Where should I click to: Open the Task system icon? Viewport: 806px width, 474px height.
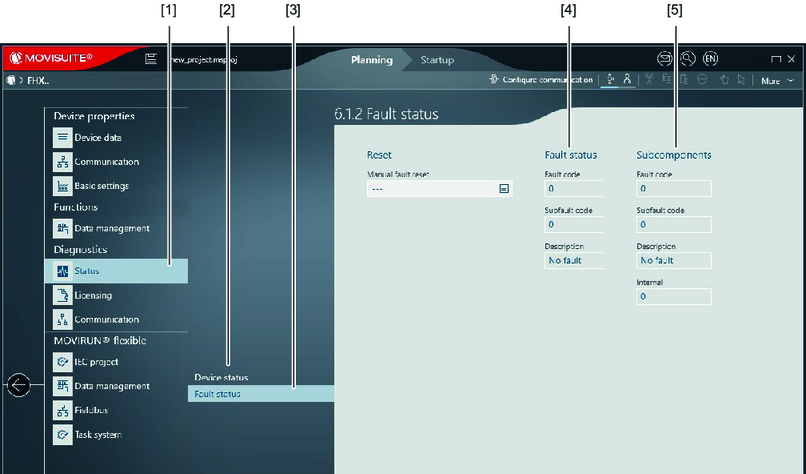(63, 435)
